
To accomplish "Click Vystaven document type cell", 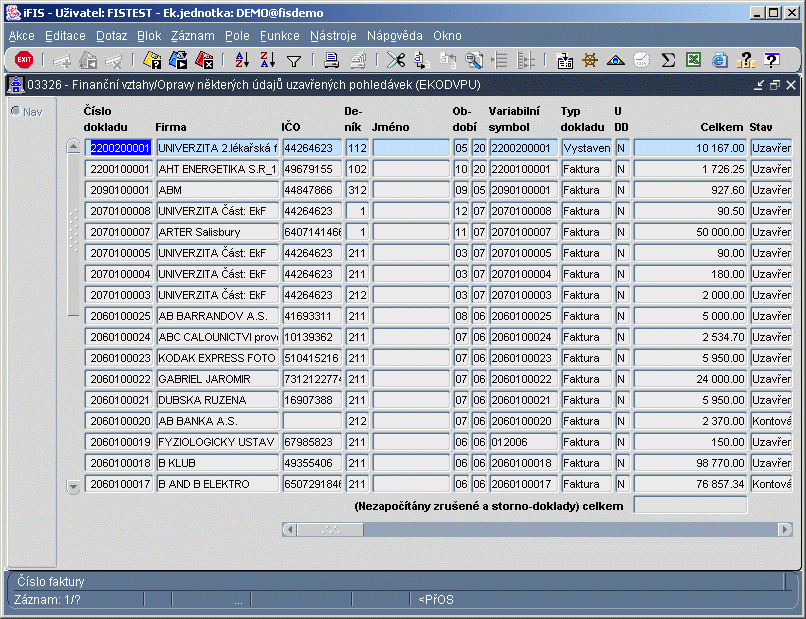I will (x=587, y=148).
